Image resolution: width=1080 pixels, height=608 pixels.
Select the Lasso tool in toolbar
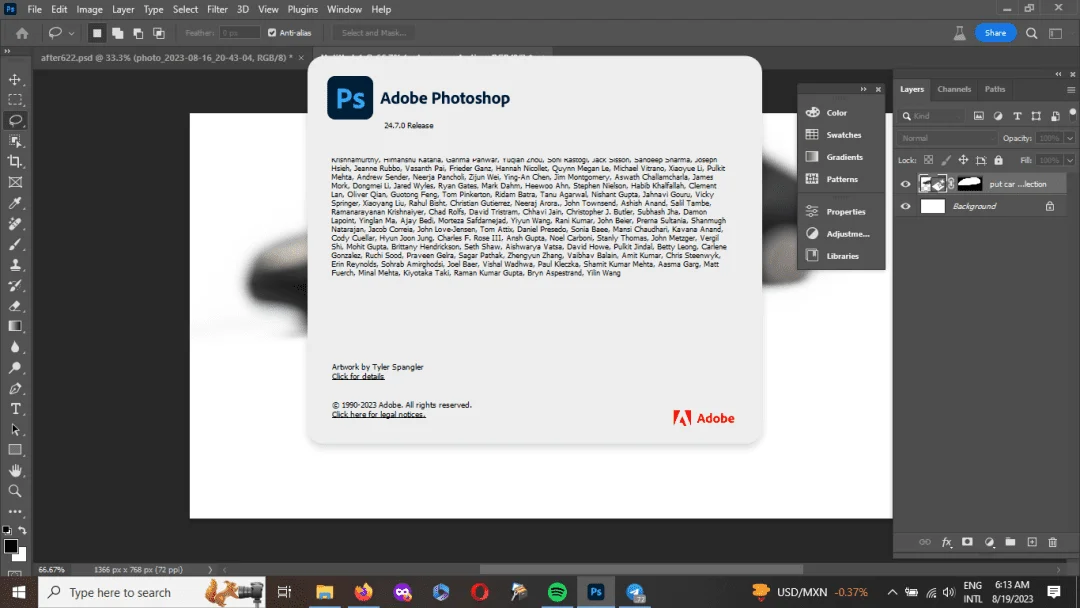click(x=15, y=120)
